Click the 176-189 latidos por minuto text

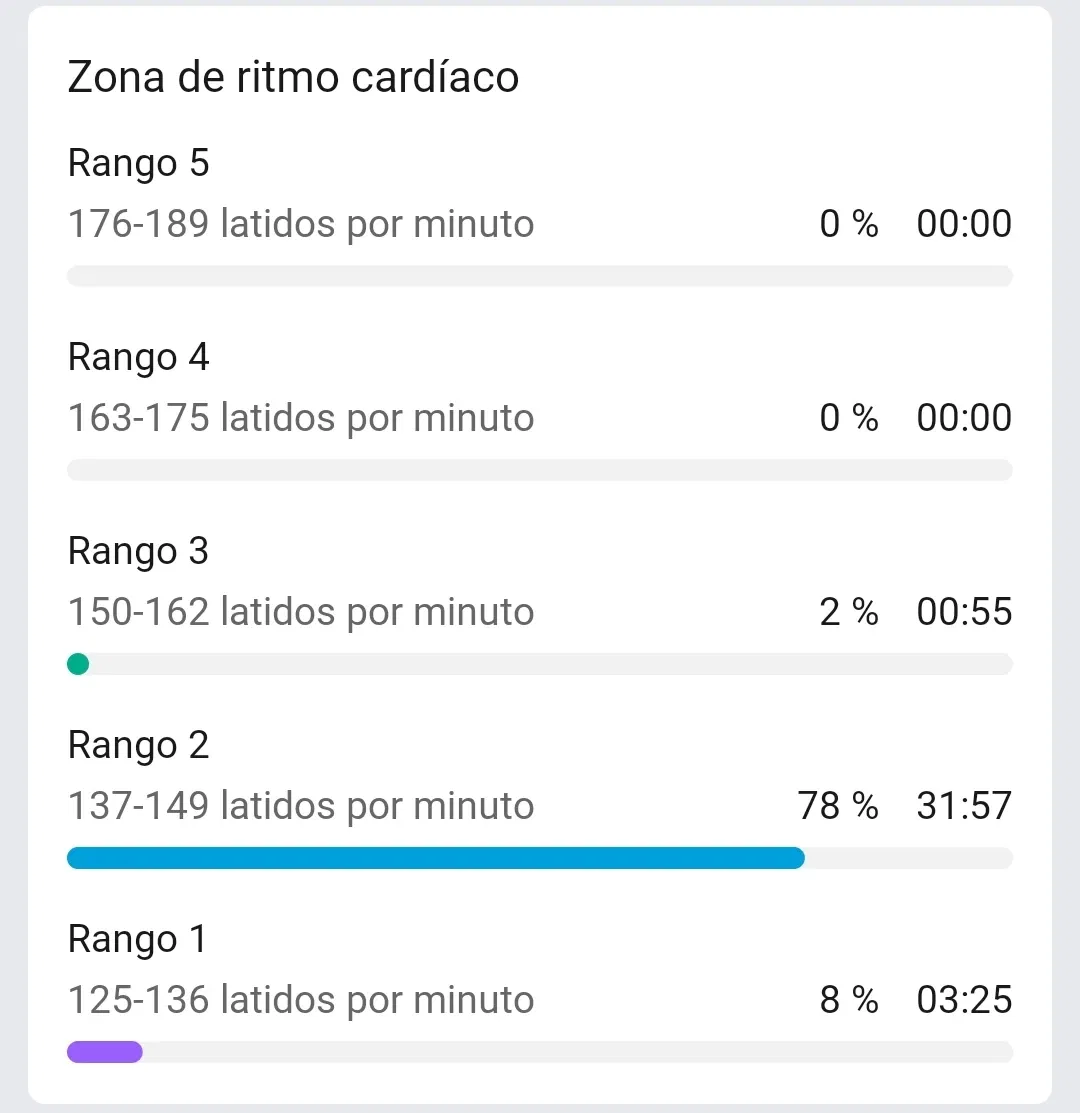[300, 224]
